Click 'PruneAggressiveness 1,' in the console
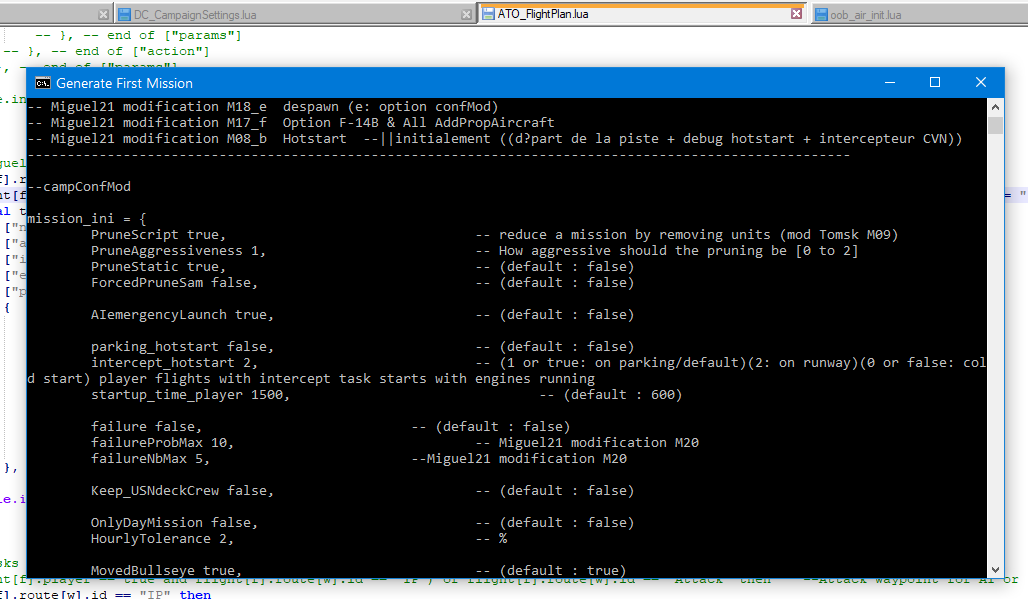 point(178,251)
